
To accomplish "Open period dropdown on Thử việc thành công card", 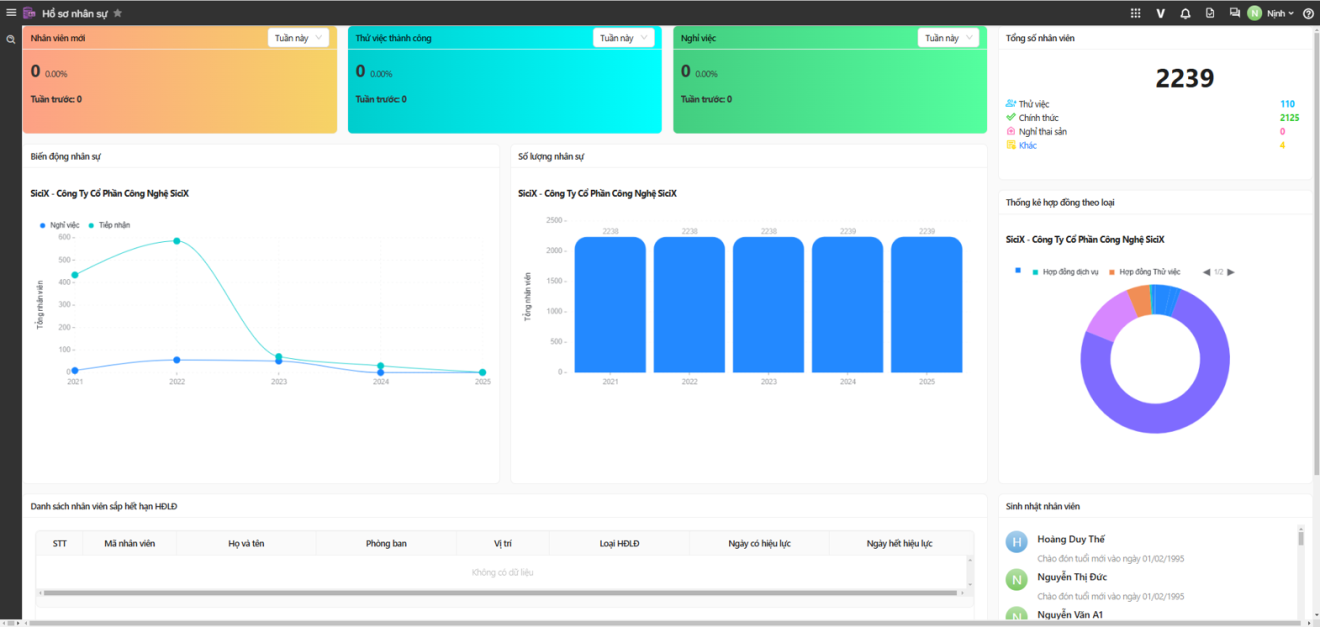I will pyautogui.click(x=623, y=38).
